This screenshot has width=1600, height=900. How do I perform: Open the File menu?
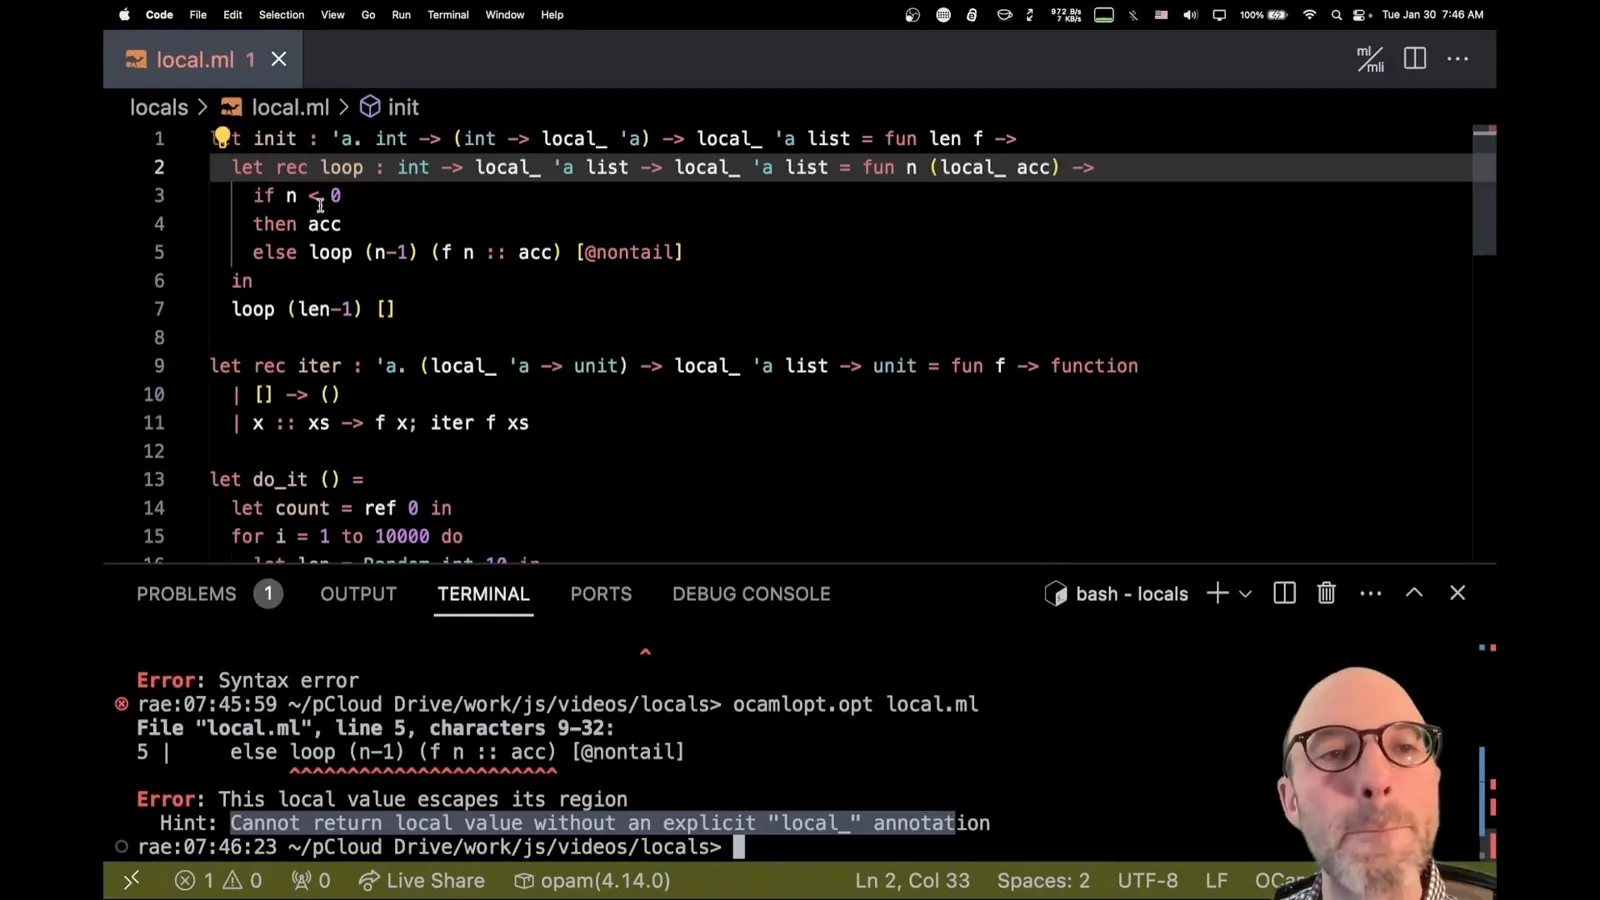[198, 15]
